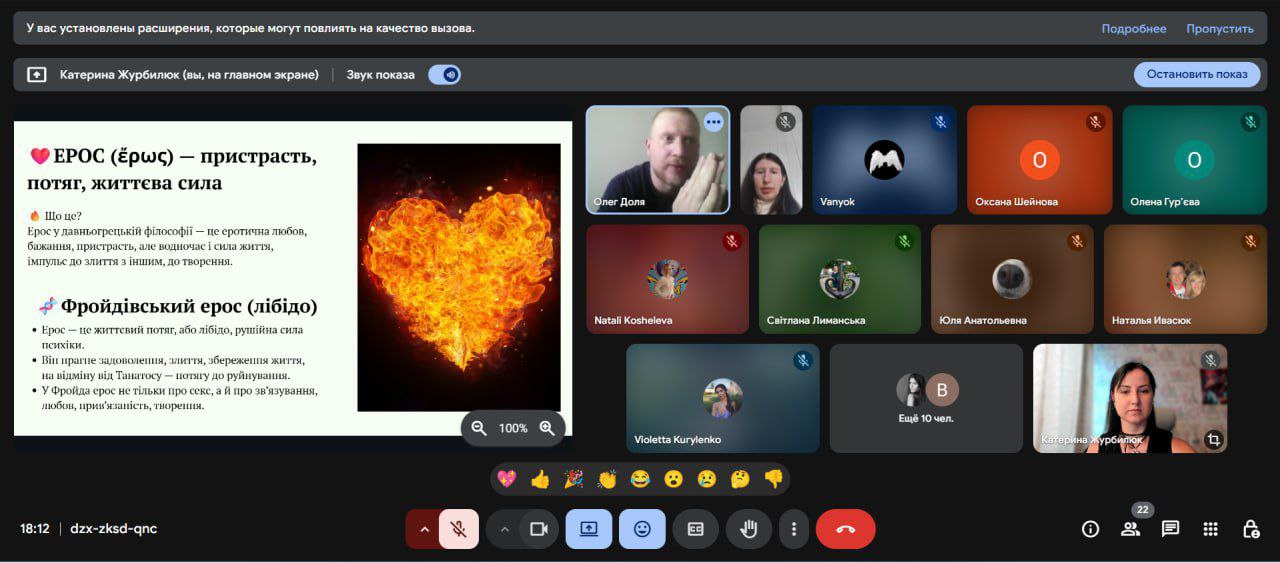This screenshot has height=563, width=1280.
Task: Open meeting details info icon
Action: coord(1090,529)
